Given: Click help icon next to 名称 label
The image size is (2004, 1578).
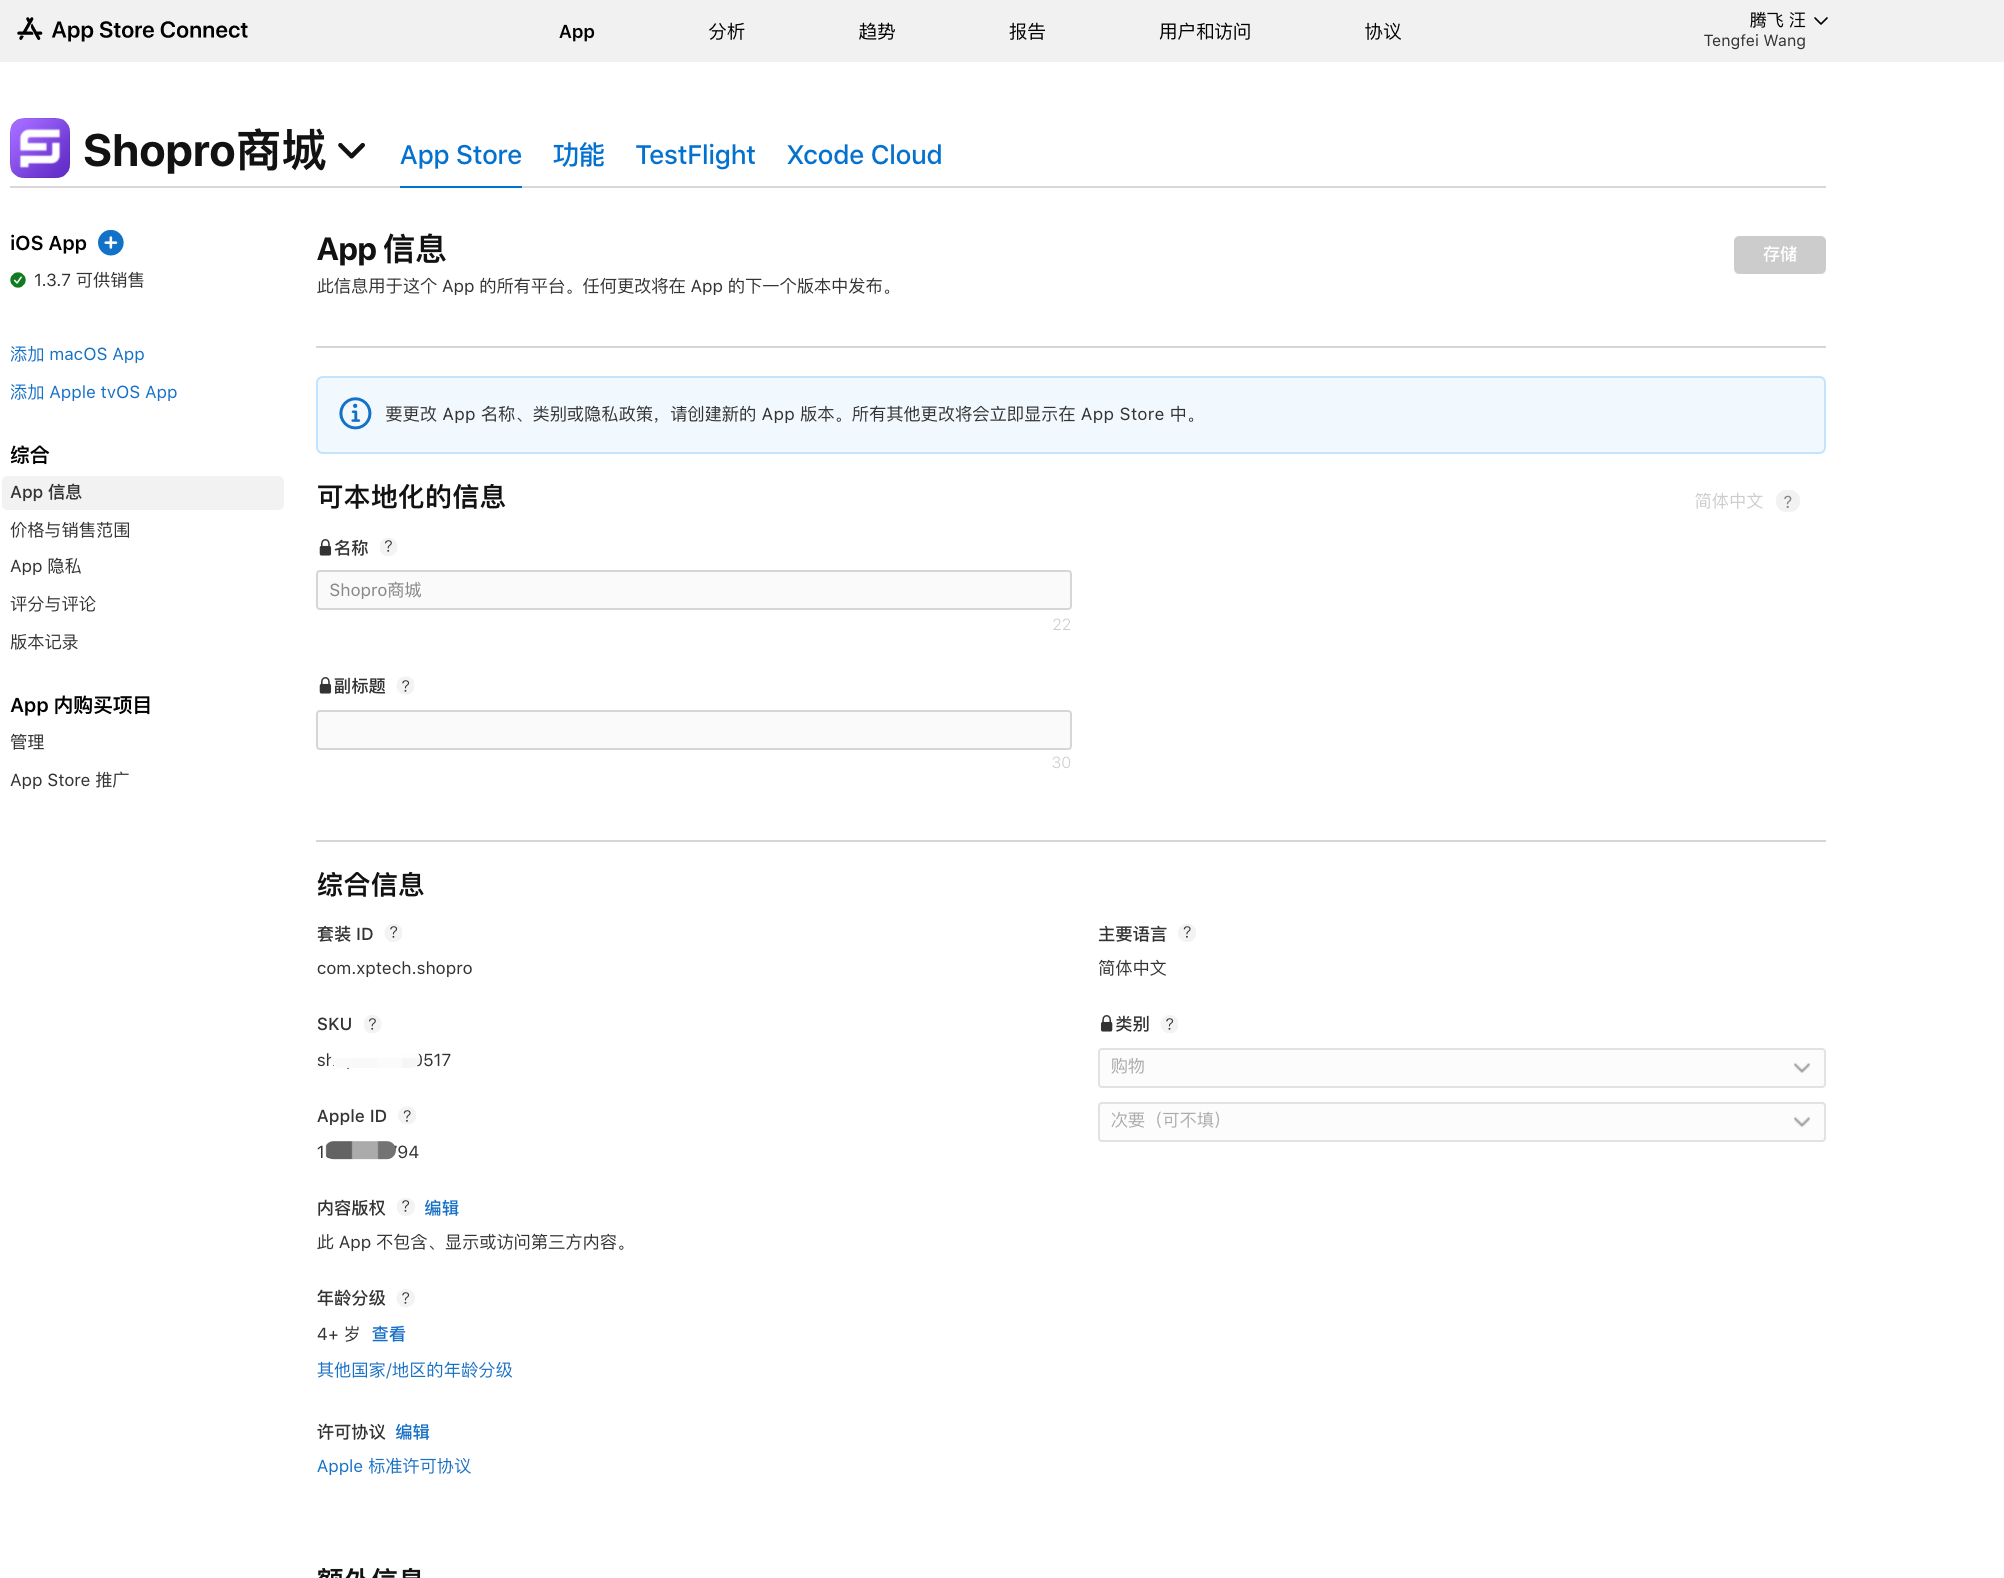Looking at the screenshot, I should click(389, 547).
